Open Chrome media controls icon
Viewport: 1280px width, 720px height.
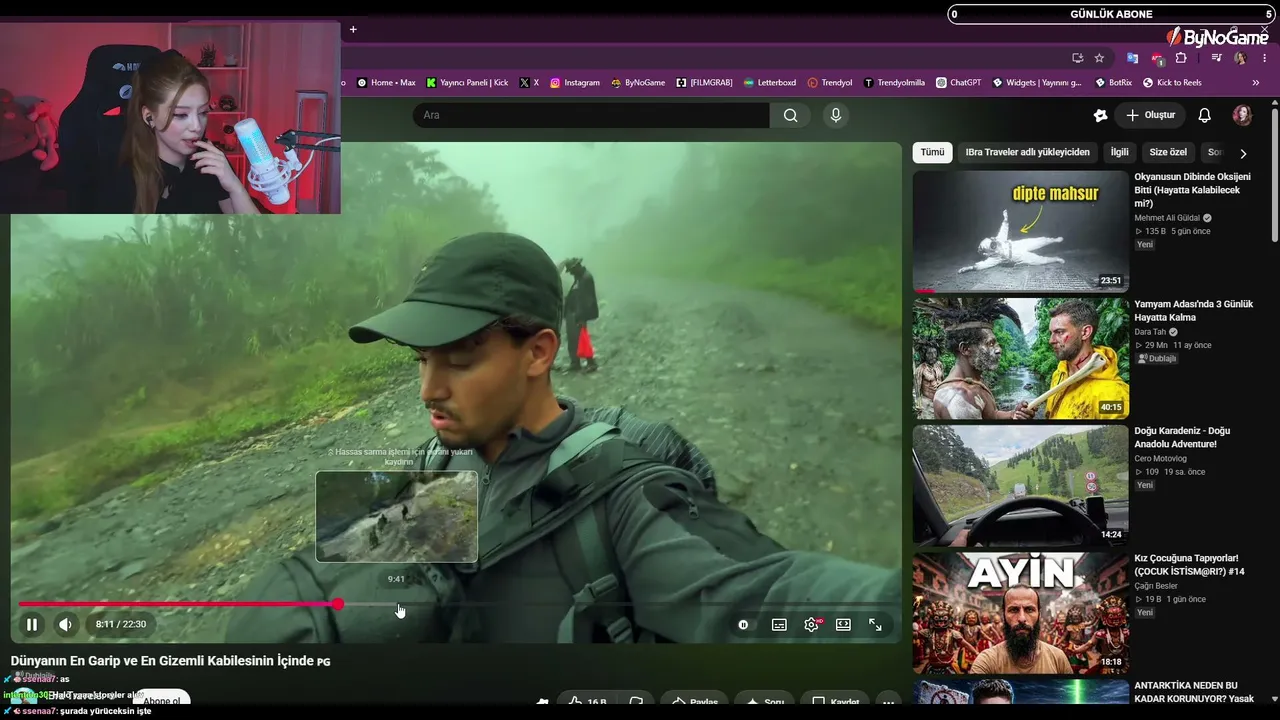pos(1216,58)
